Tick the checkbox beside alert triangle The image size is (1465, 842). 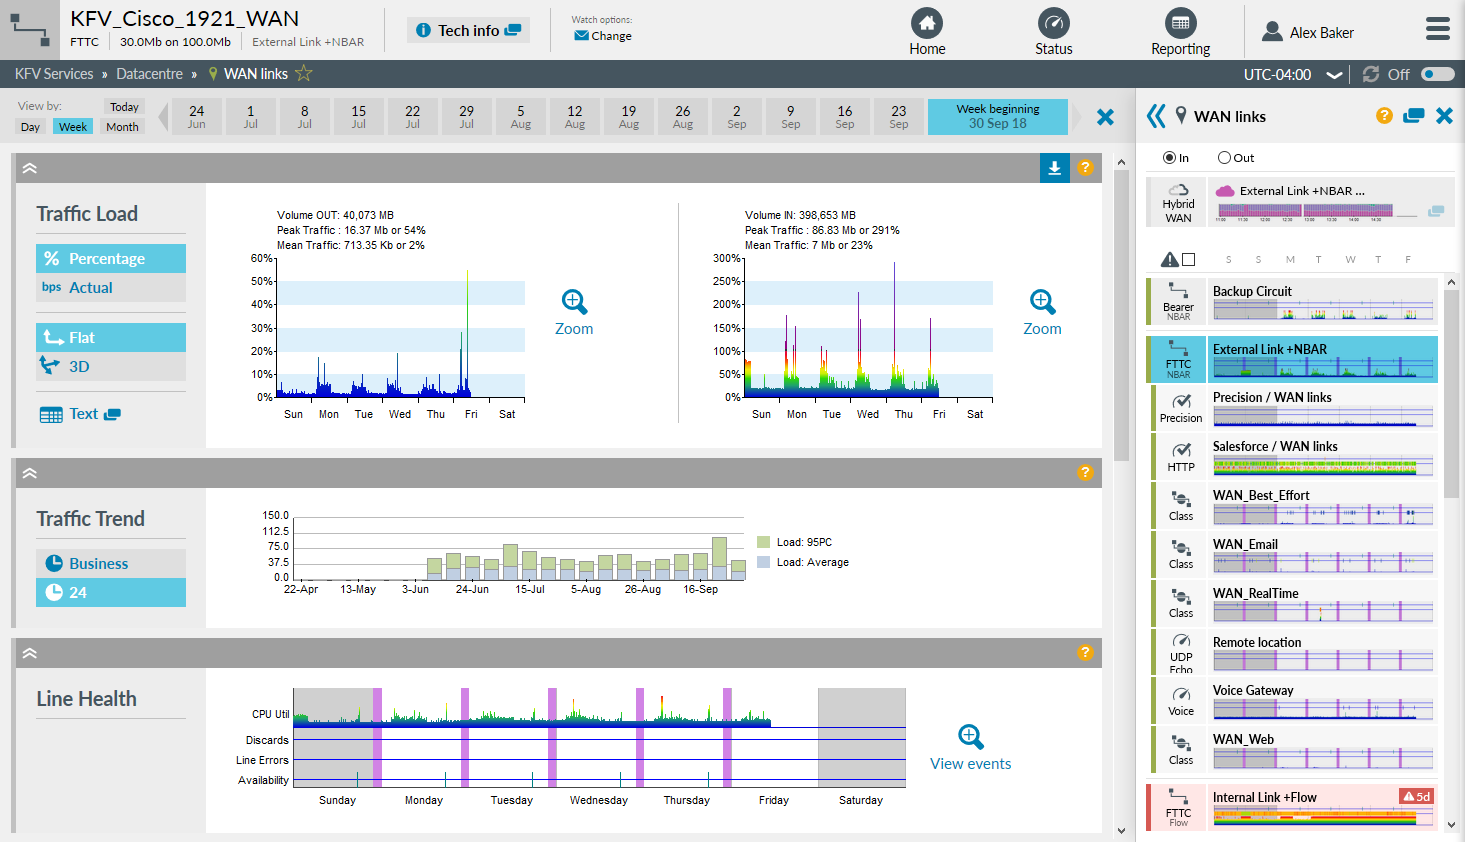[x=1188, y=259]
